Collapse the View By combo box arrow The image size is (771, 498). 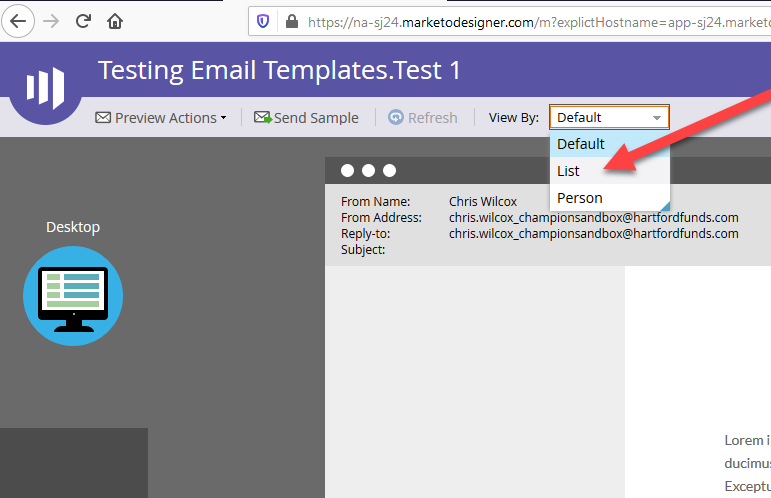click(x=657, y=118)
